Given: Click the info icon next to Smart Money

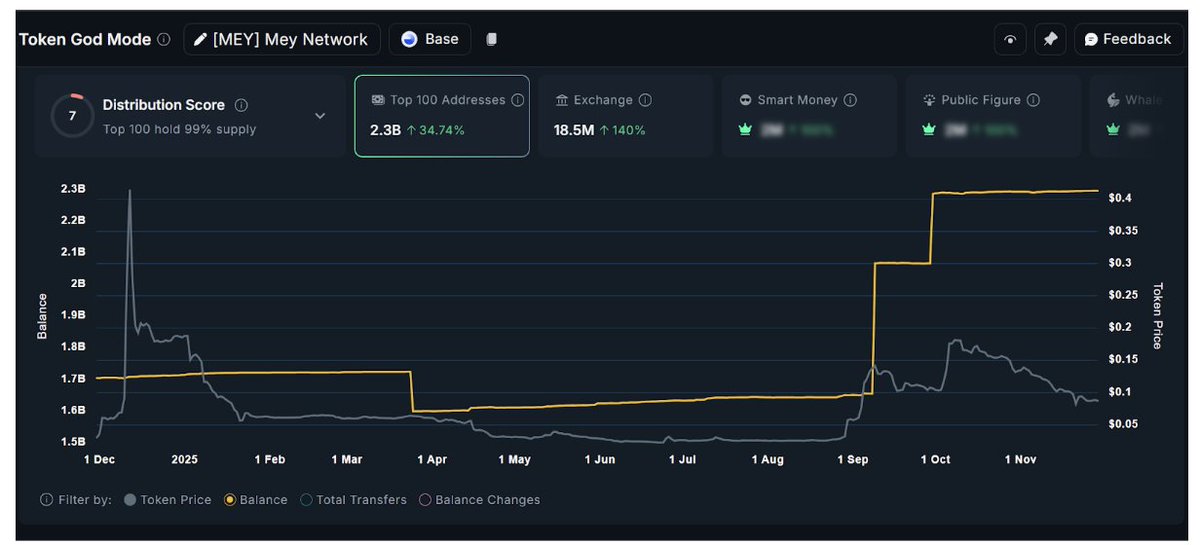Looking at the screenshot, I should coord(849,100).
